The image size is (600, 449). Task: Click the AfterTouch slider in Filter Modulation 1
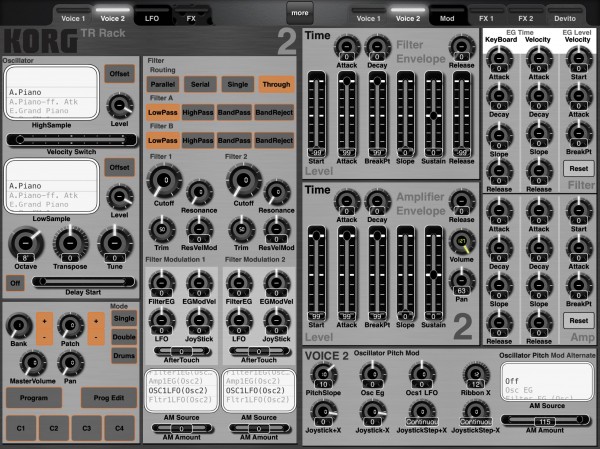point(182,351)
